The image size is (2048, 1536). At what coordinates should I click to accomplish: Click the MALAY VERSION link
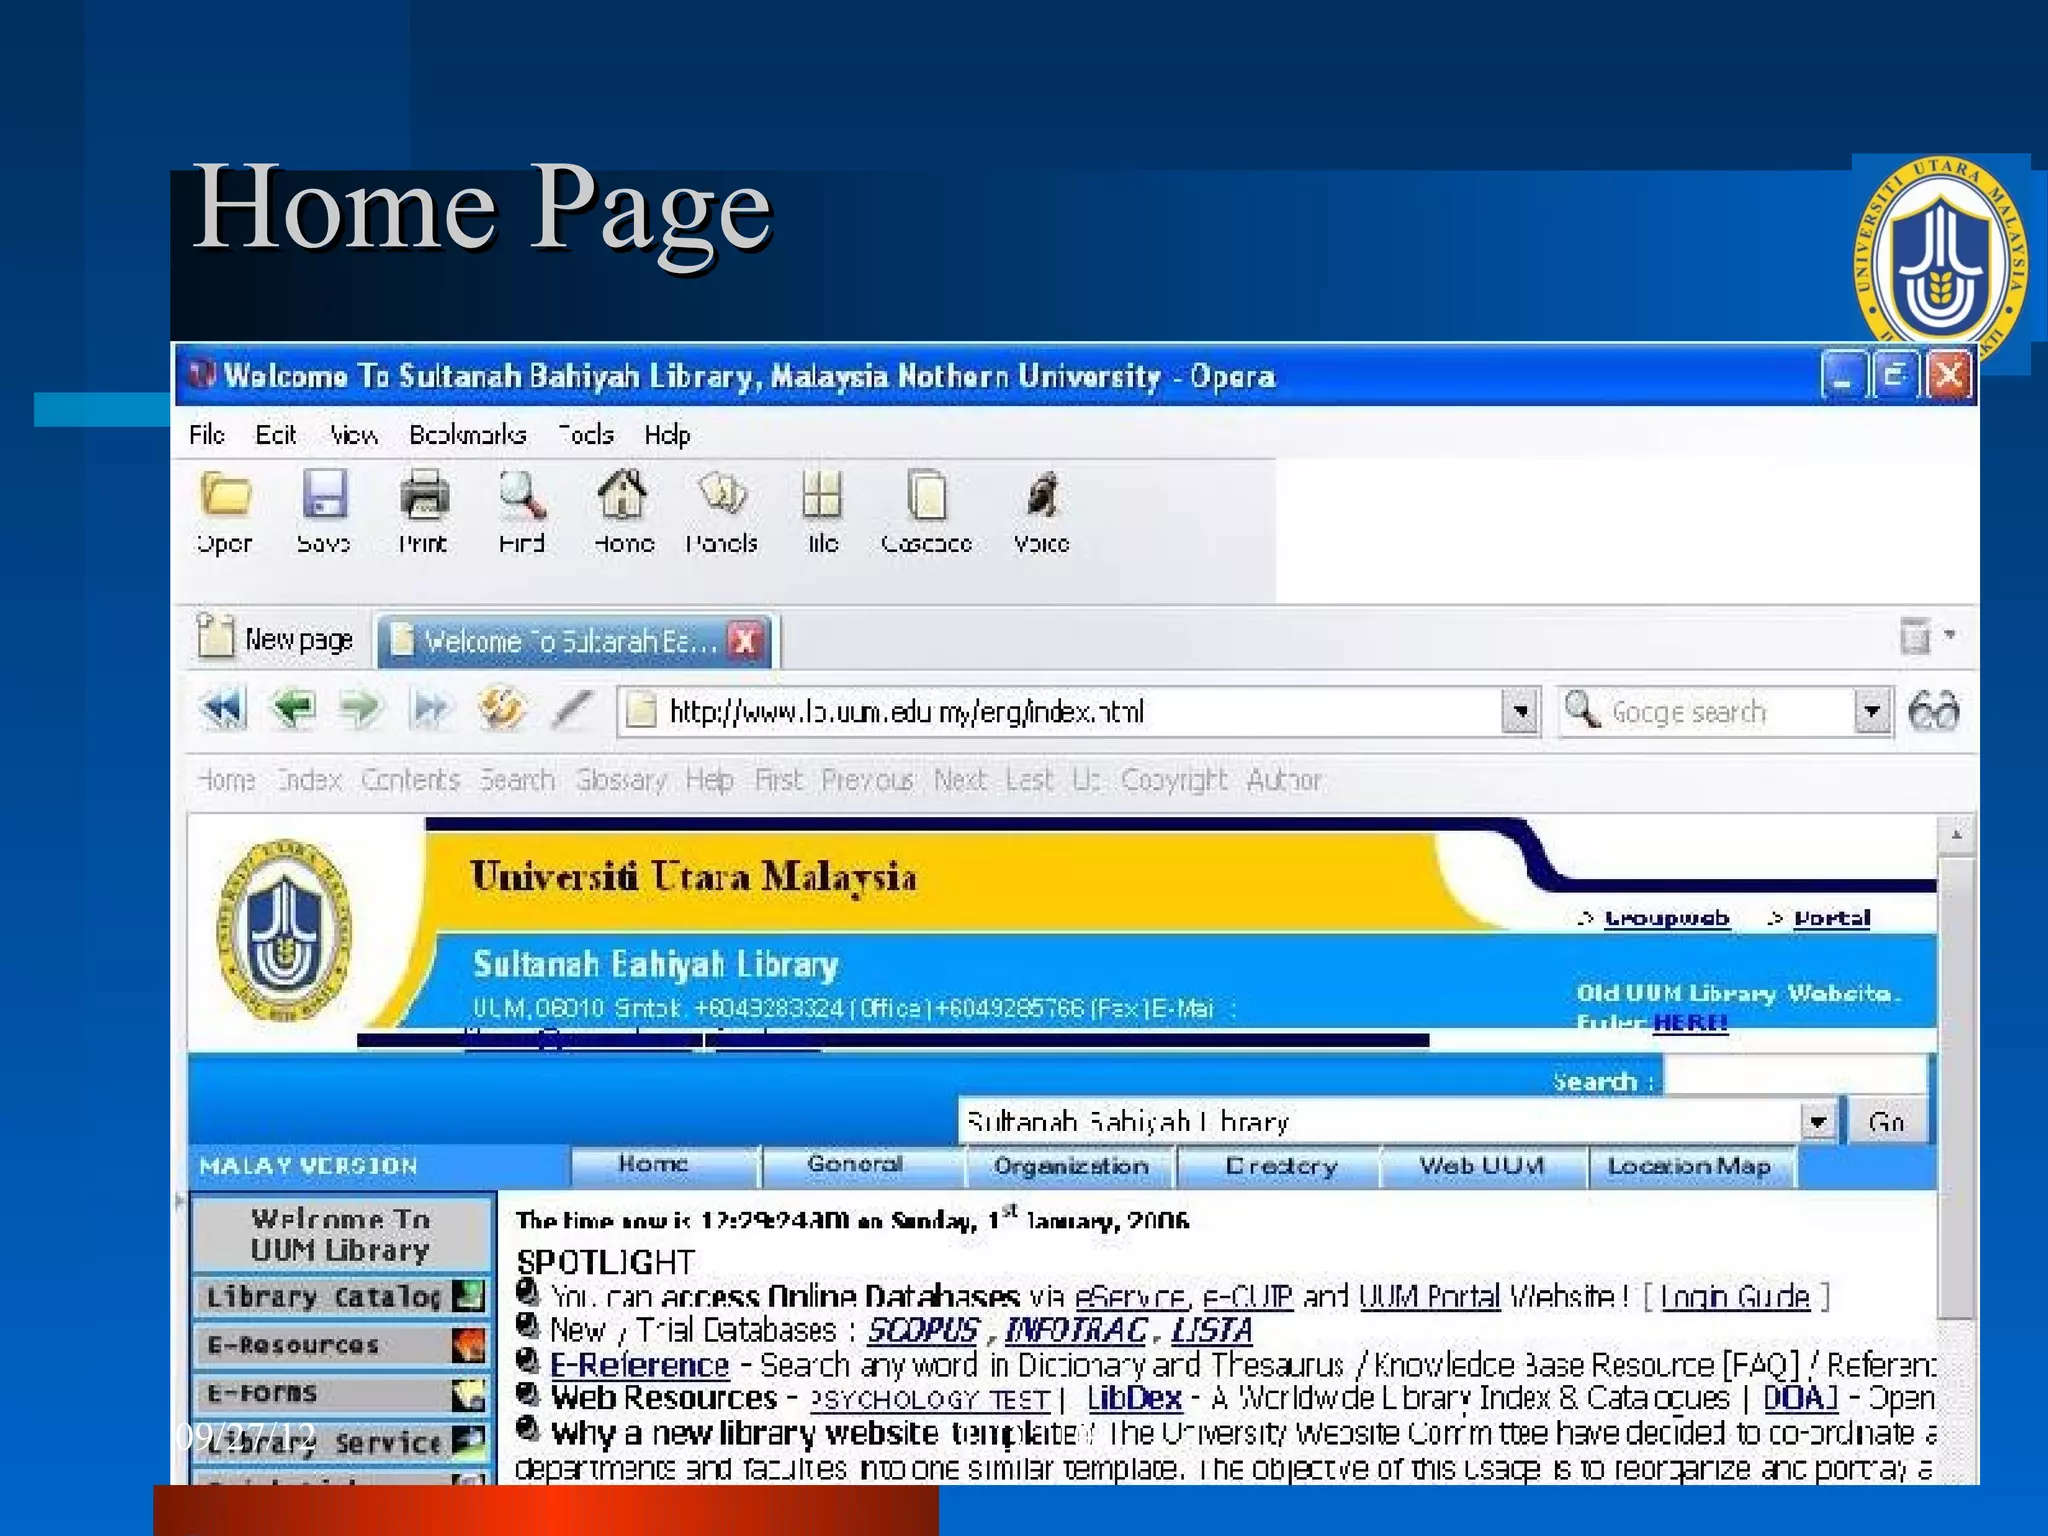(x=308, y=1166)
